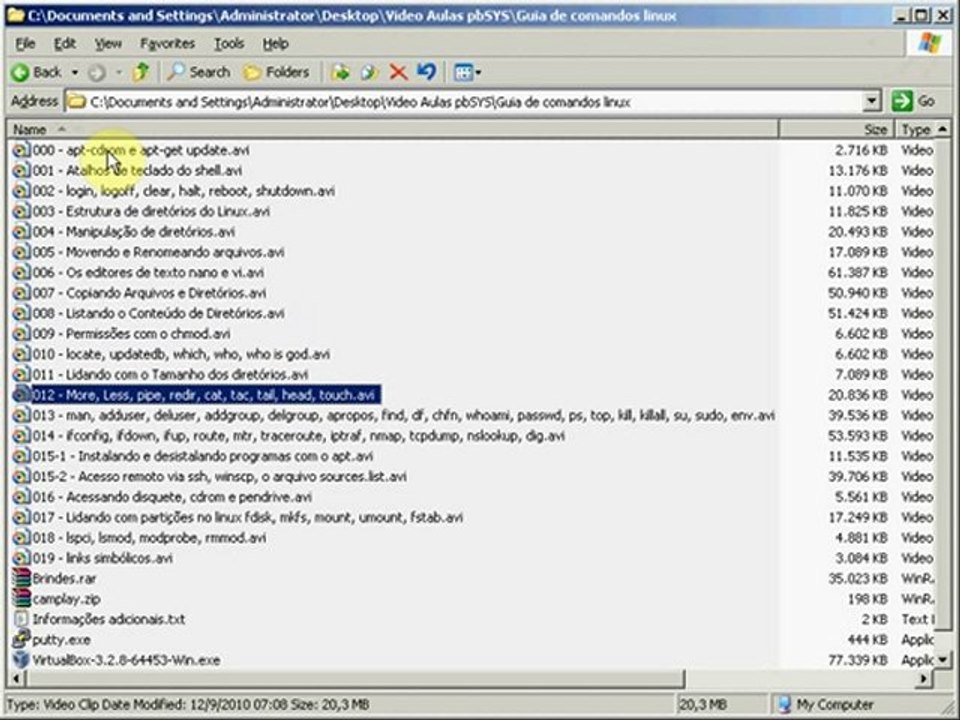Click icon of 006 - Os editores de texto file
The width and height of the screenshot is (960, 720).
click(21, 272)
